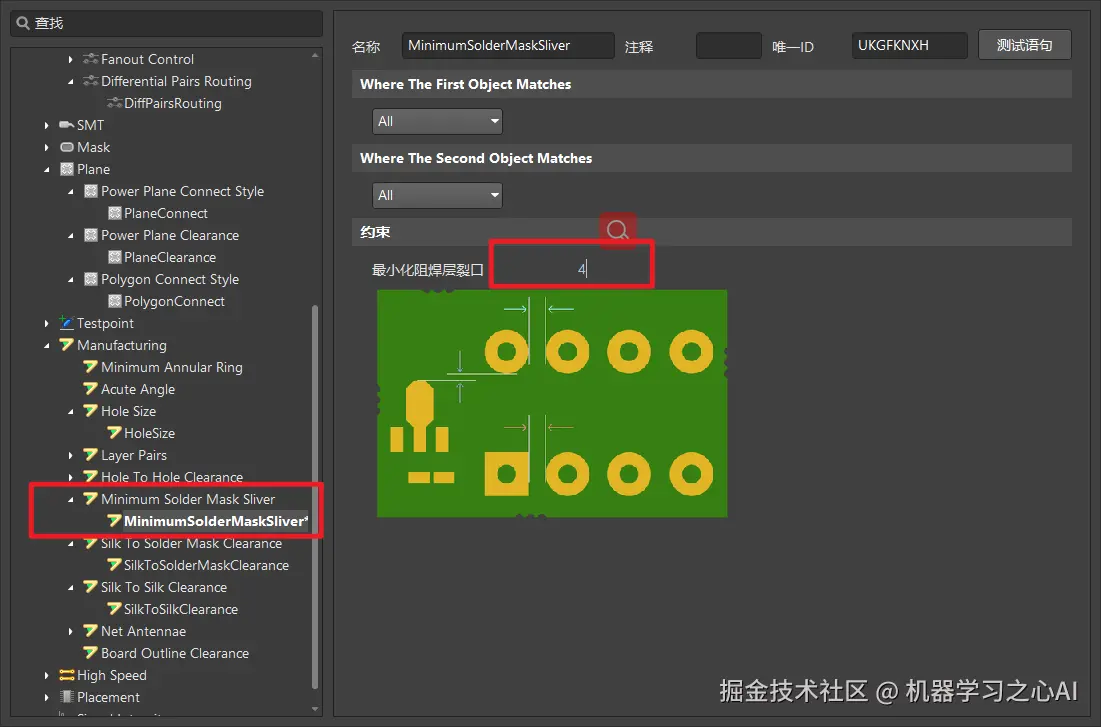Click the Polygon Connect Style icon
Screen dimensions: 1101x727
[91, 279]
